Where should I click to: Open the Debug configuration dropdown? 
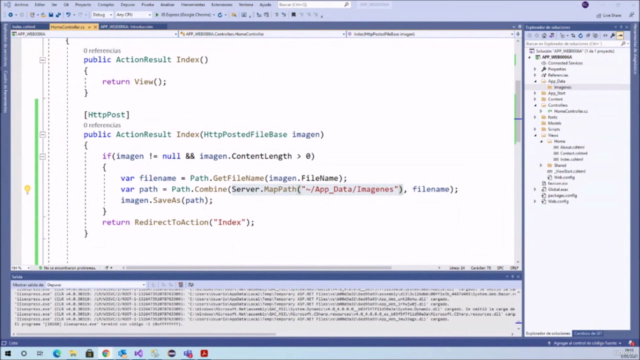(102, 15)
